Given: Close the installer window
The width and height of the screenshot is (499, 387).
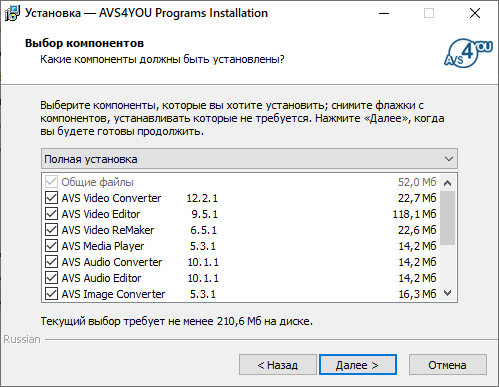Looking at the screenshot, I should (x=475, y=13).
